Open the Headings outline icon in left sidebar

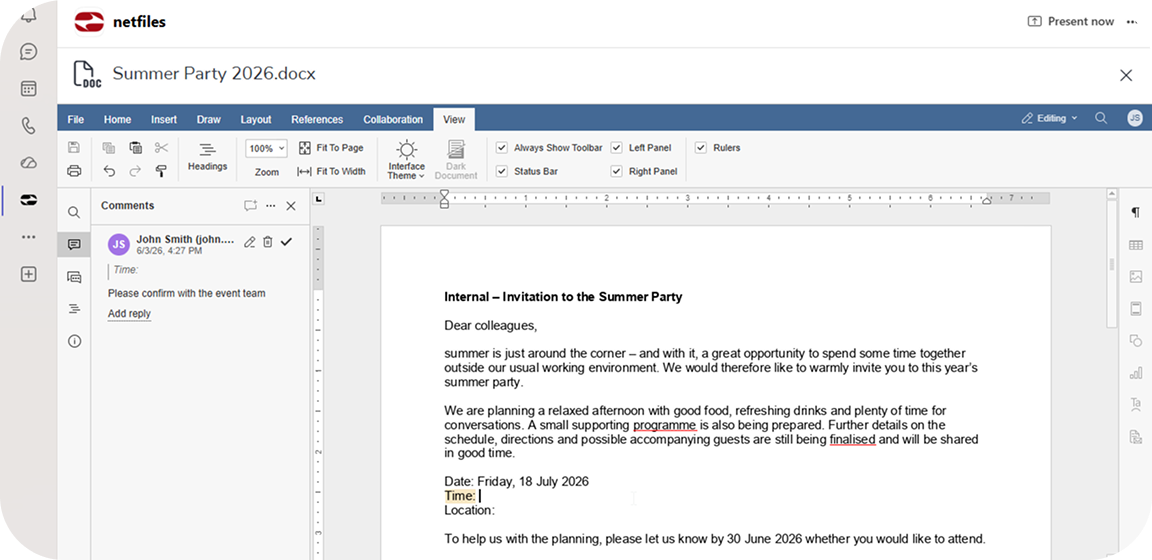pyautogui.click(x=73, y=309)
